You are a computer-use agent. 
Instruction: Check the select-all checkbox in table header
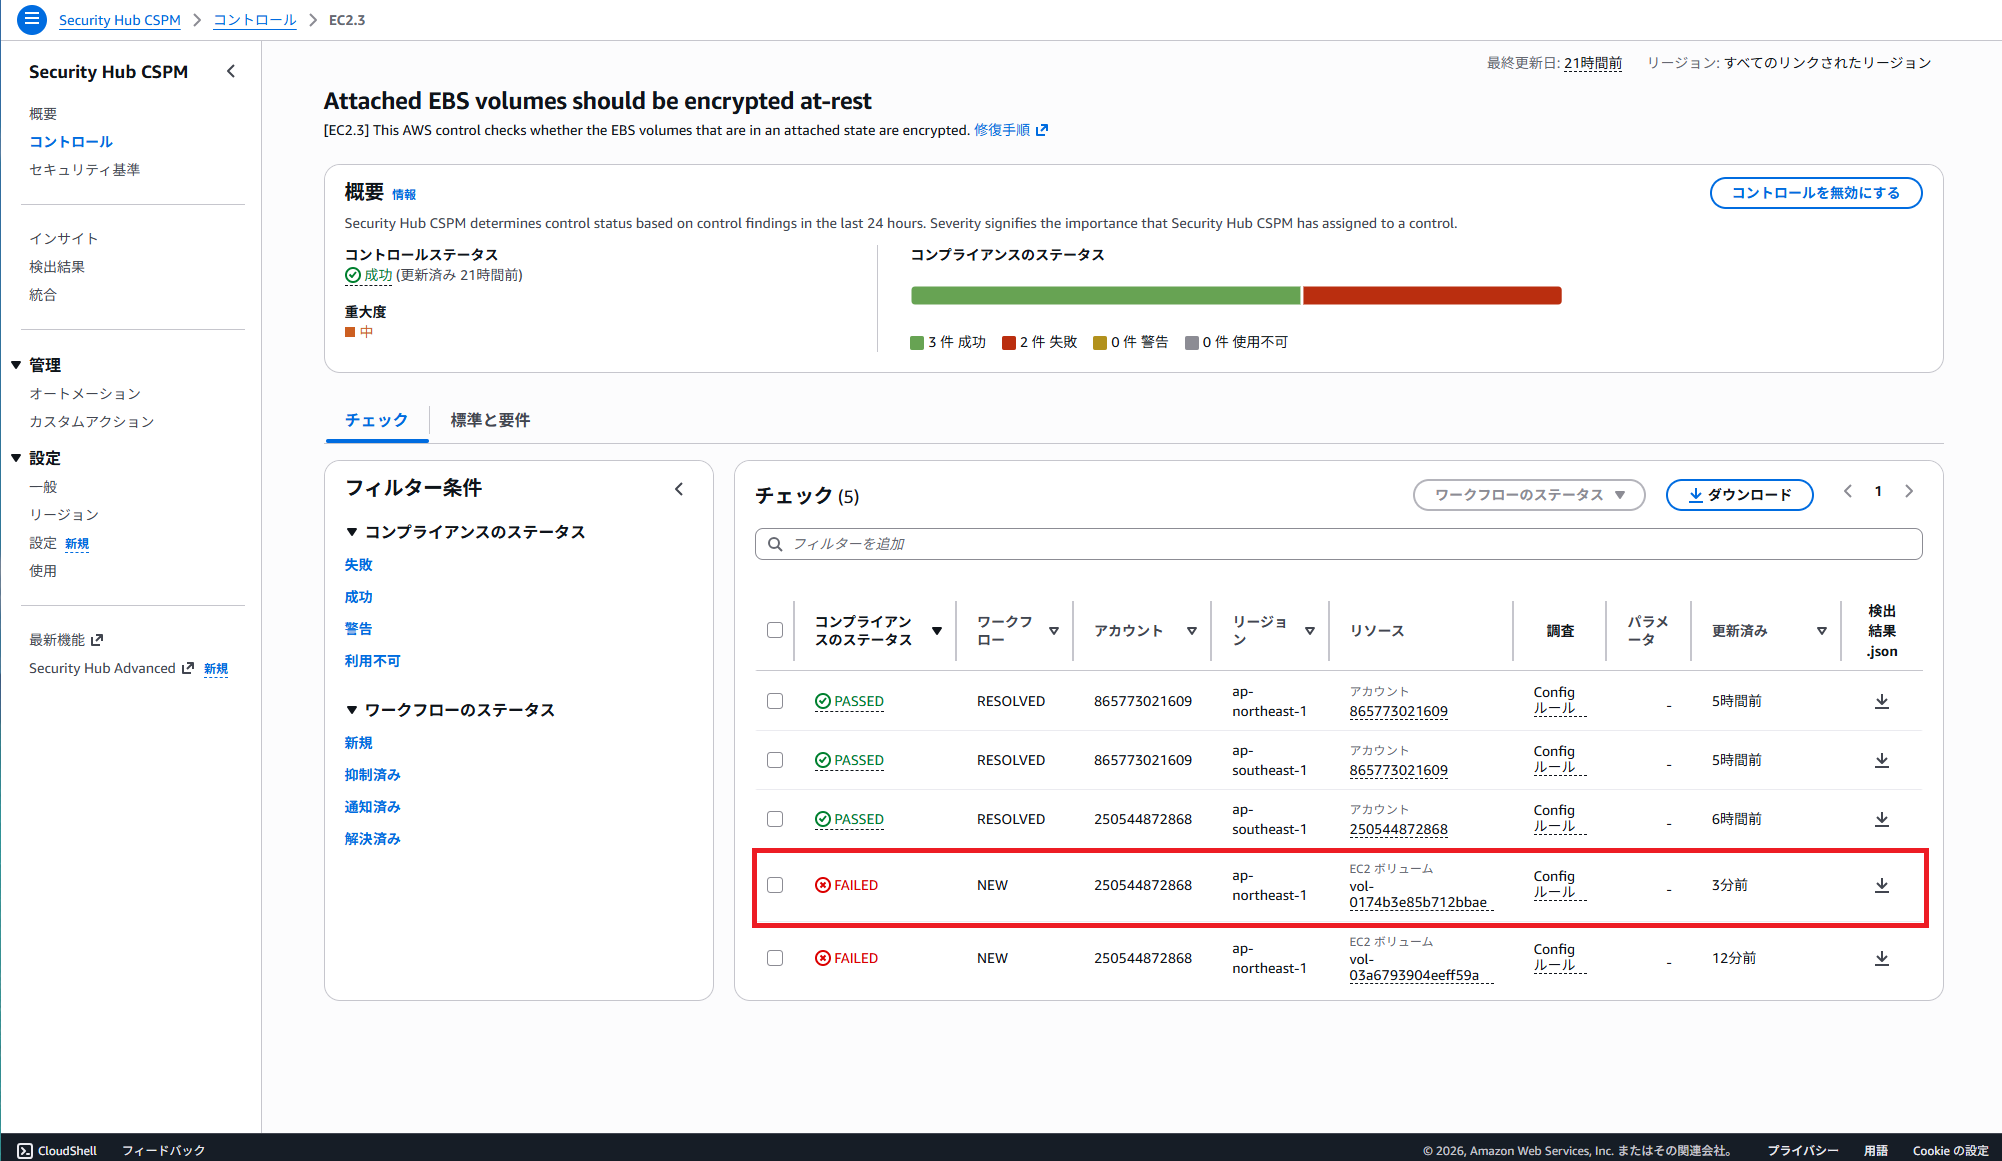tap(775, 630)
